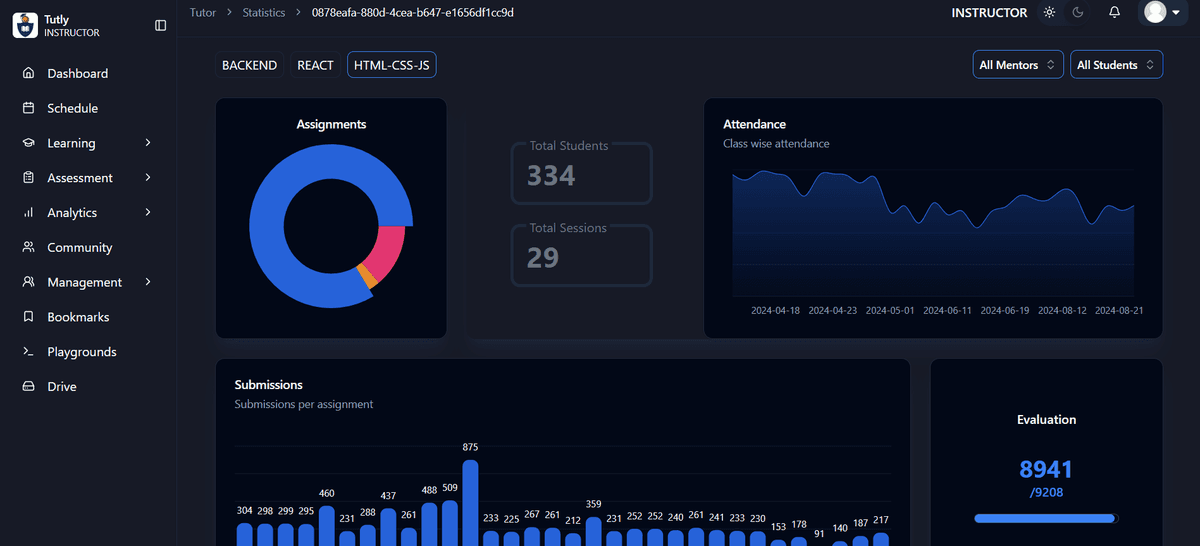Click the submissions bar labeled 460
Screen dimensions: 1200x546
coord(327,525)
